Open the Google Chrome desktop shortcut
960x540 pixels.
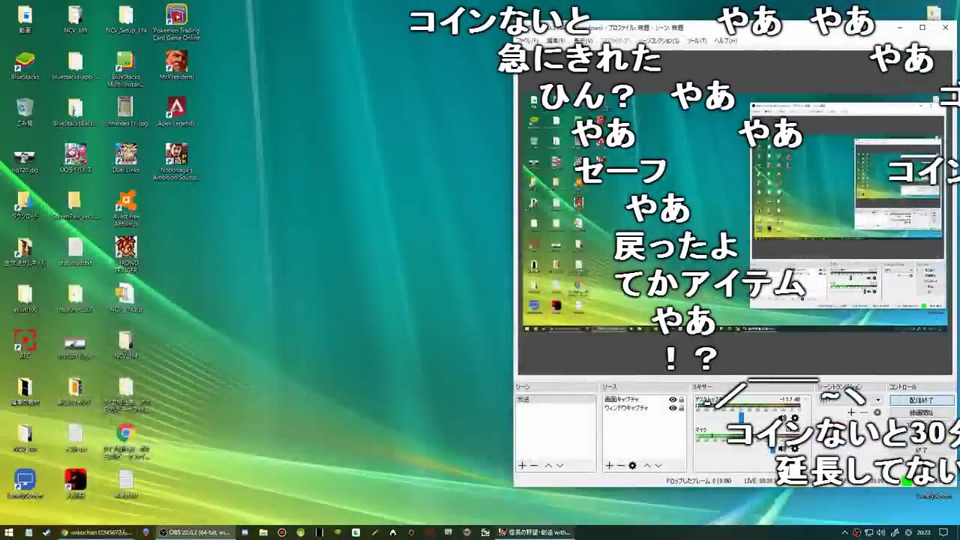click(x=126, y=441)
